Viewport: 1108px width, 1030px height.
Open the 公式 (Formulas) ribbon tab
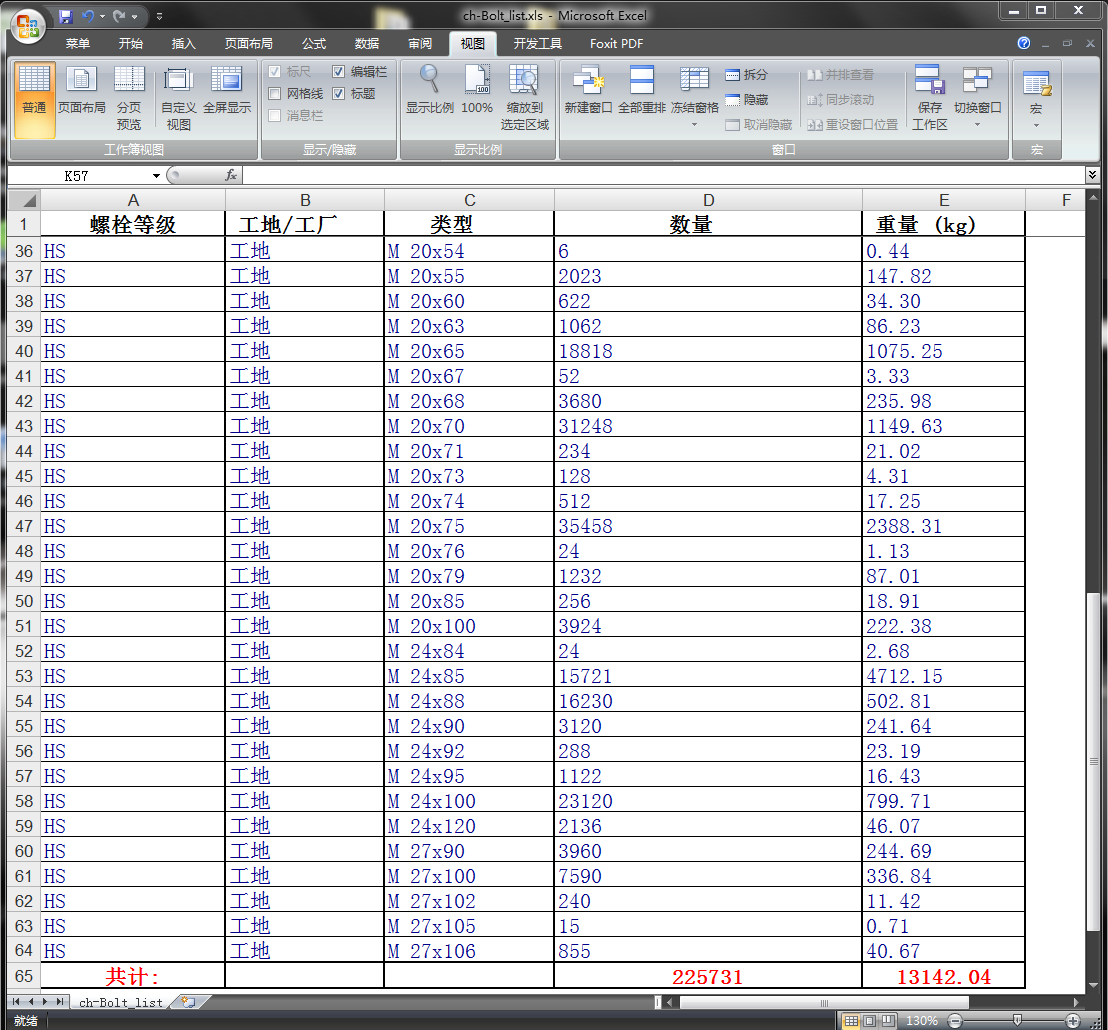pyautogui.click(x=314, y=44)
